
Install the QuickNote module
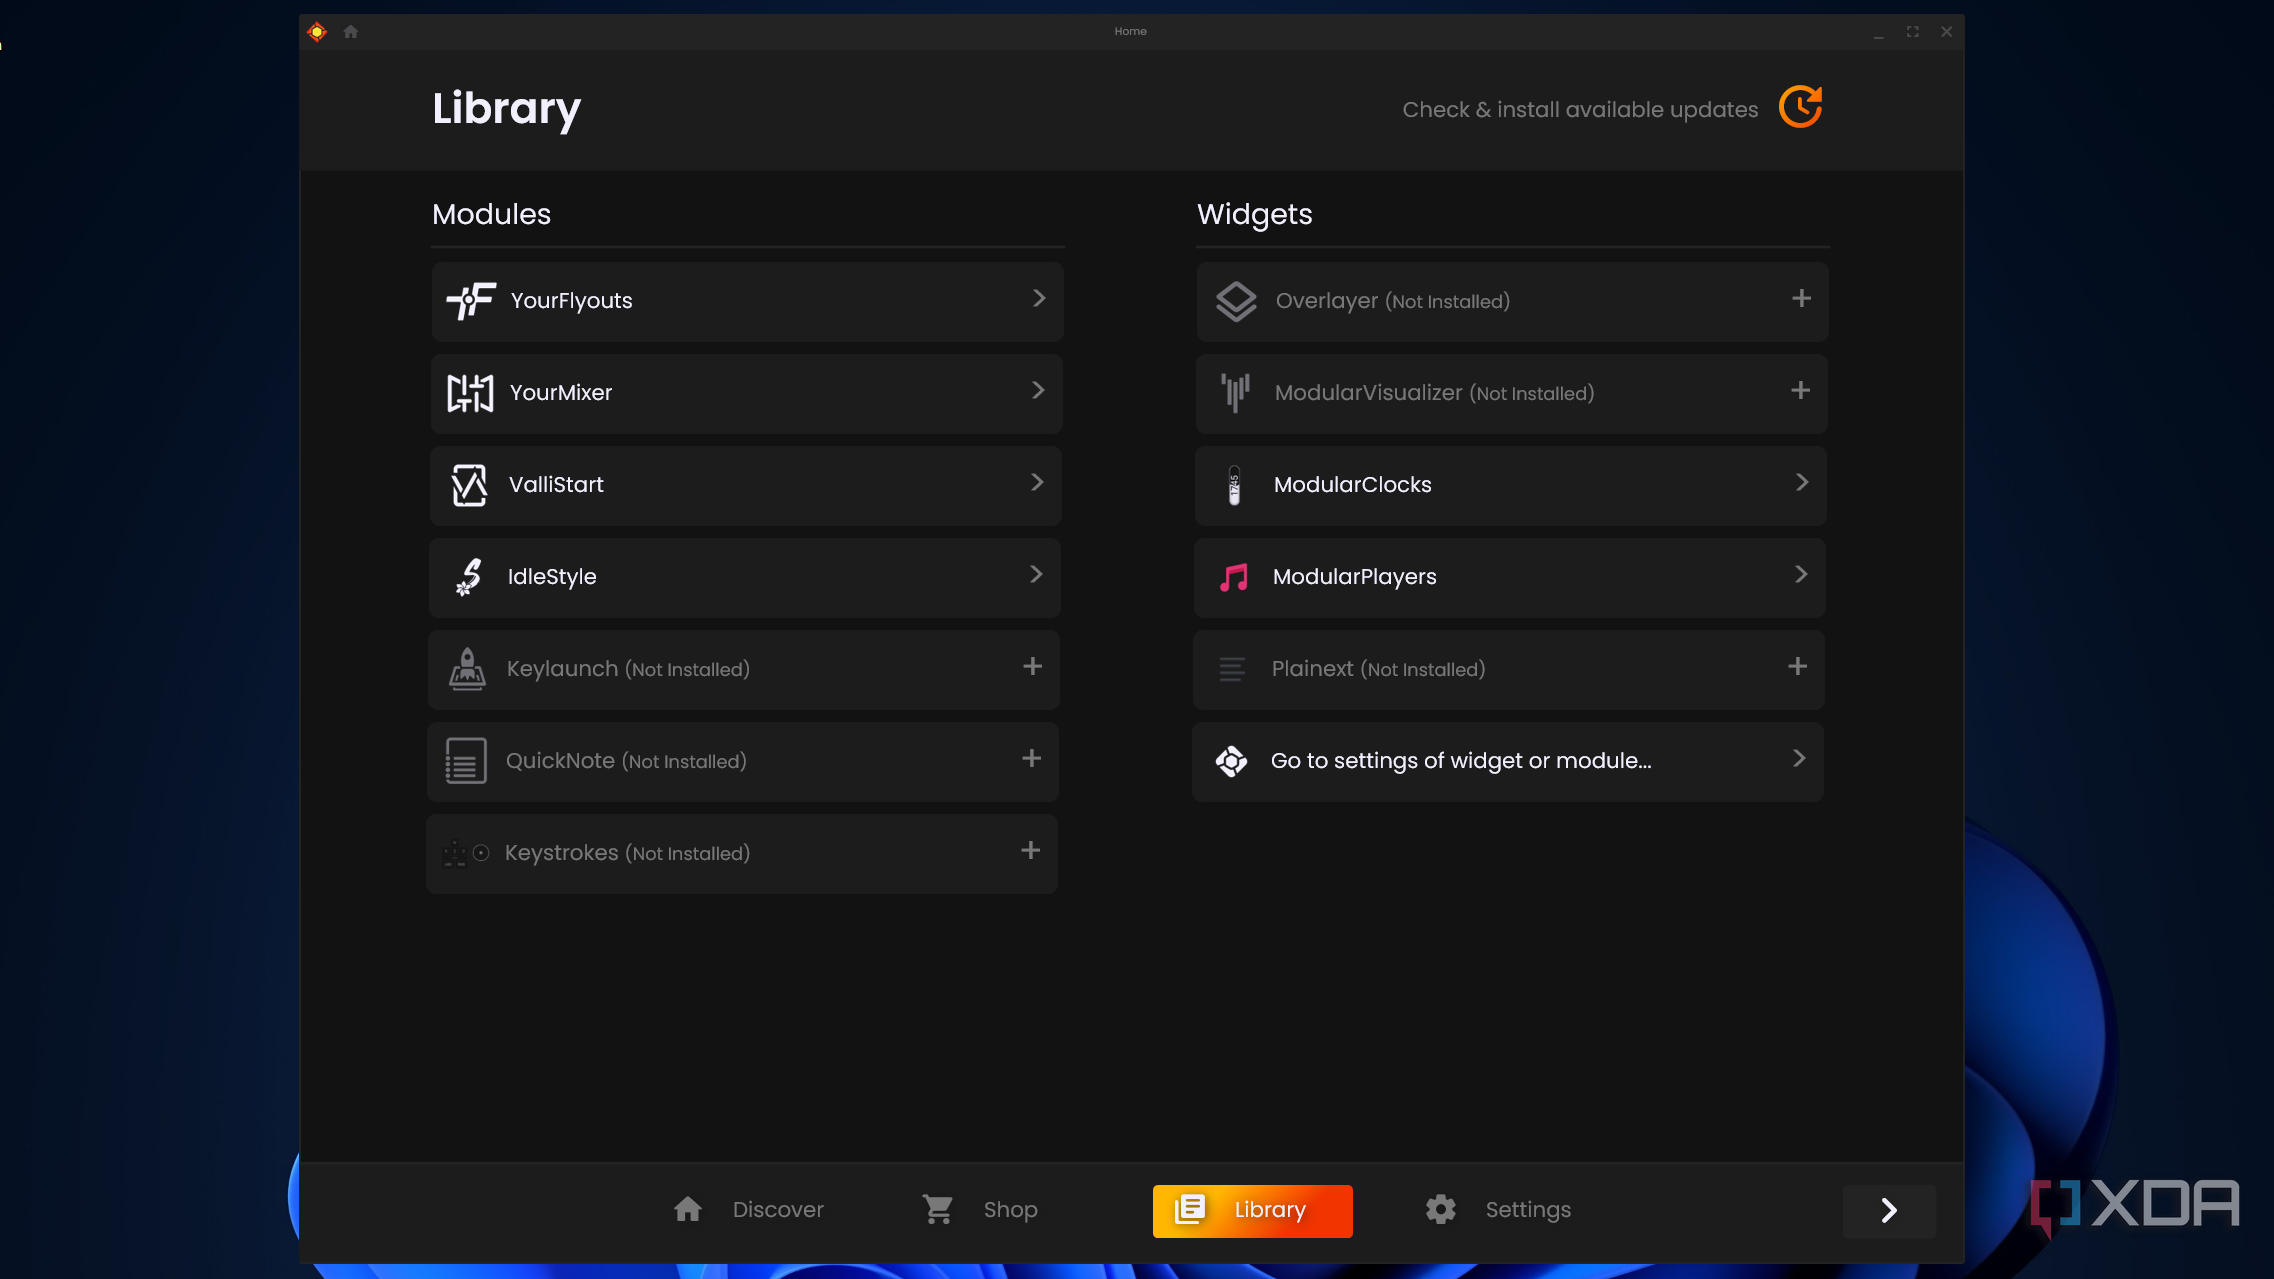coord(1032,760)
